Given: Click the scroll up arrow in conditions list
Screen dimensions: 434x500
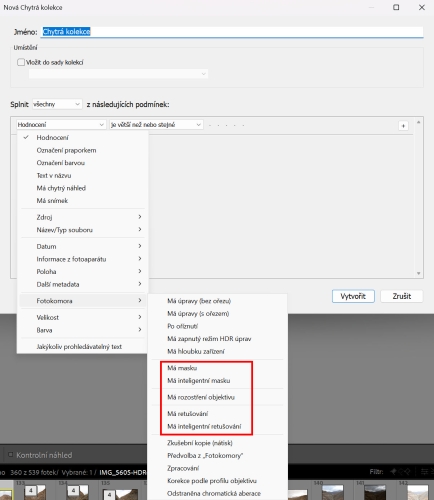Looking at the screenshot, I should click(x=418, y=122).
